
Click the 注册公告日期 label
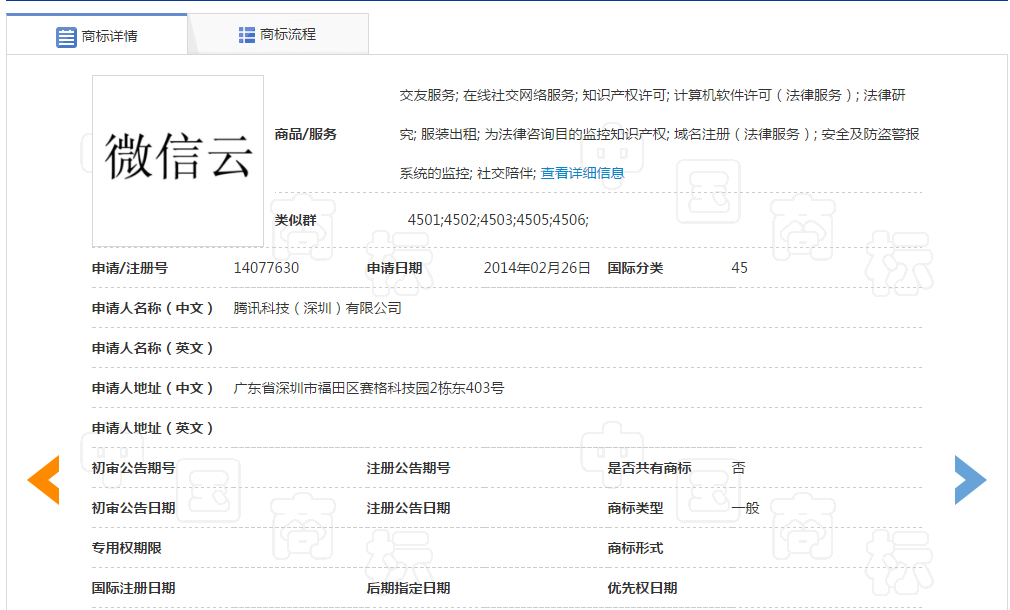pos(408,508)
